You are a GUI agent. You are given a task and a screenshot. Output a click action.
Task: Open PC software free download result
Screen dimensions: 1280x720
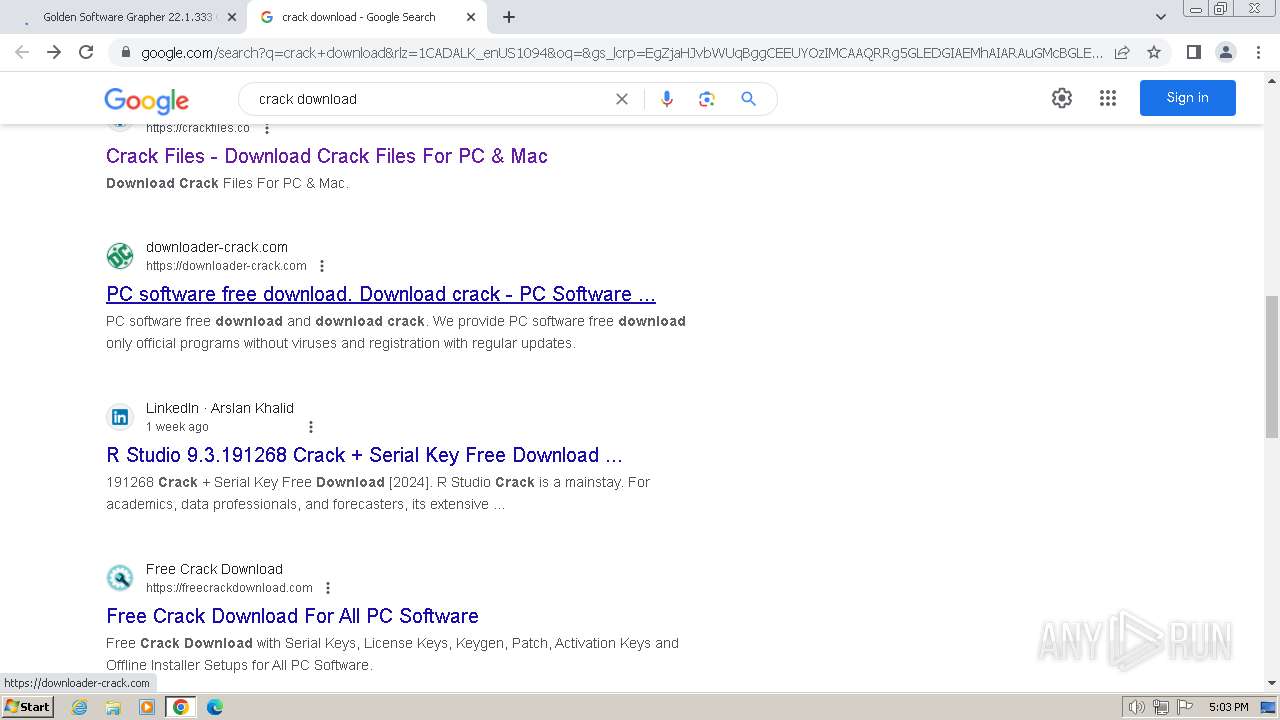381,294
